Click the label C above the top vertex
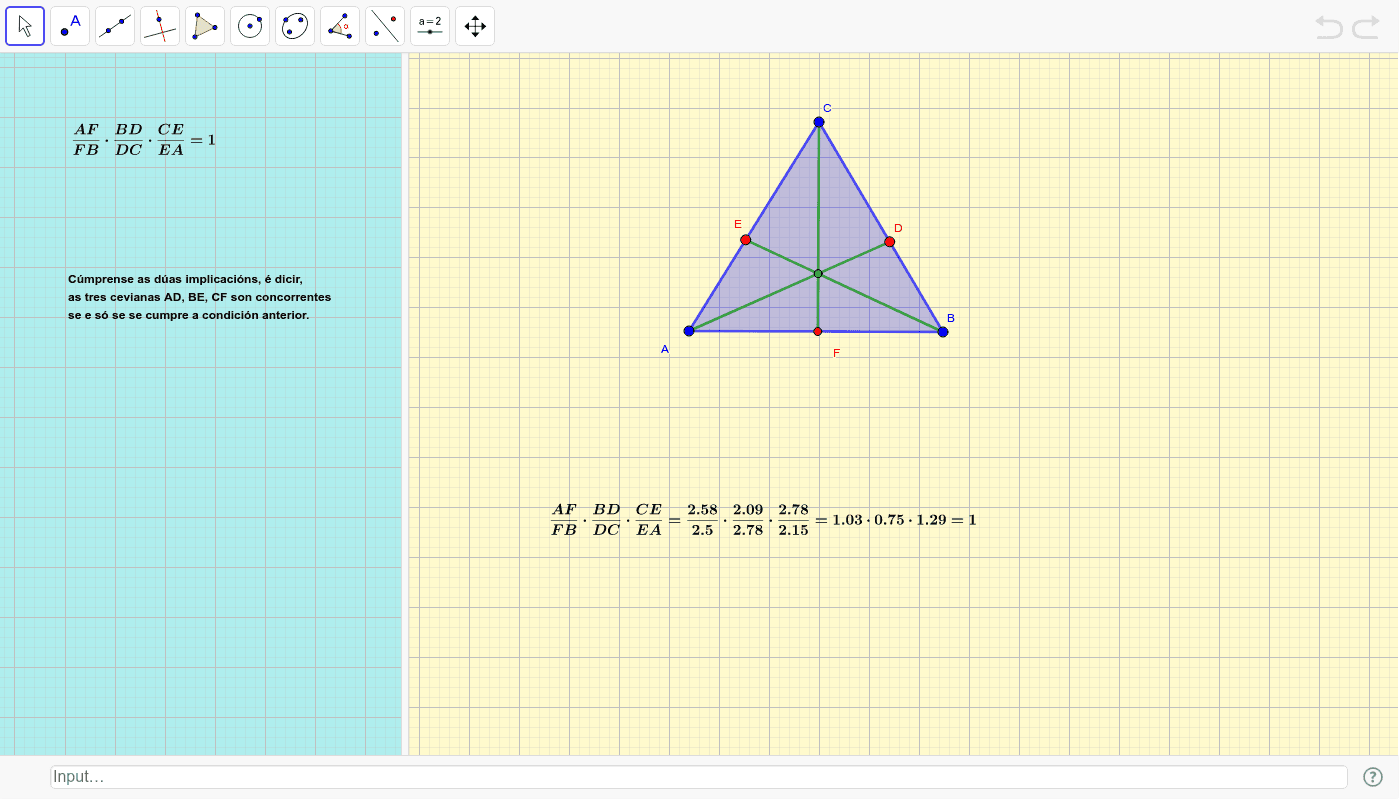The image size is (1400, 800). pyautogui.click(x=827, y=108)
